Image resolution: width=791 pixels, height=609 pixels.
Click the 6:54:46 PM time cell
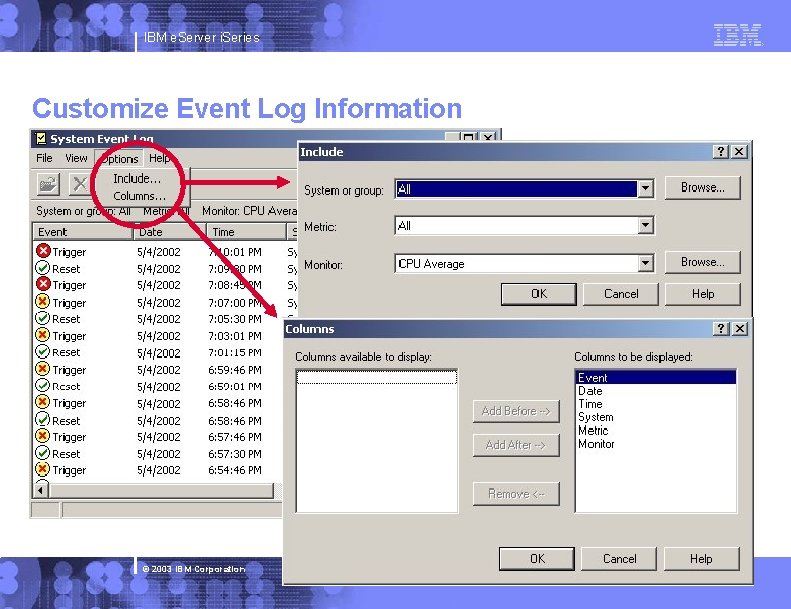pyautogui.click(x=235, y=470)
